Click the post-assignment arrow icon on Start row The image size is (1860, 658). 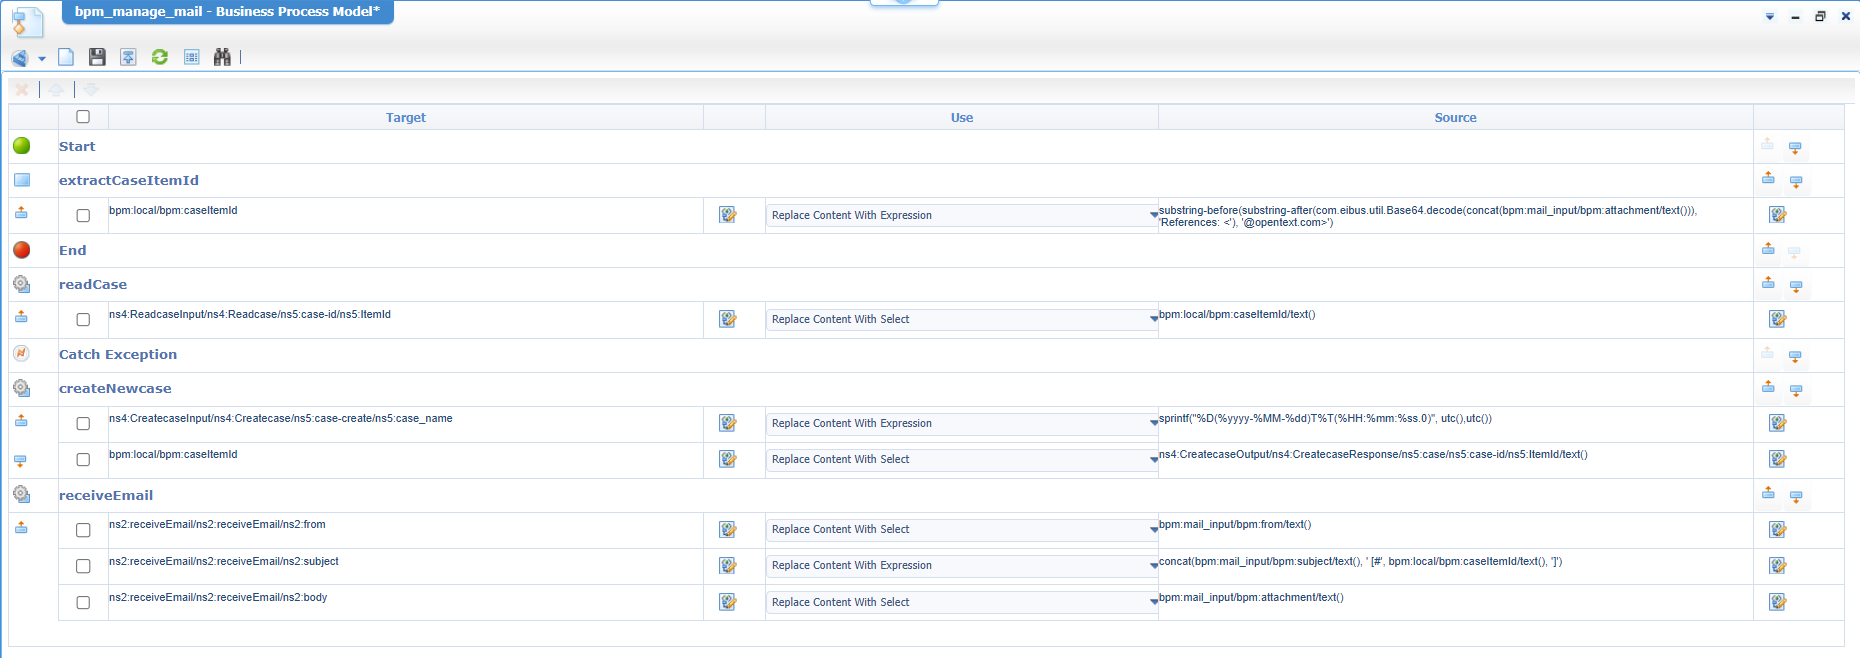(1795, 148)
